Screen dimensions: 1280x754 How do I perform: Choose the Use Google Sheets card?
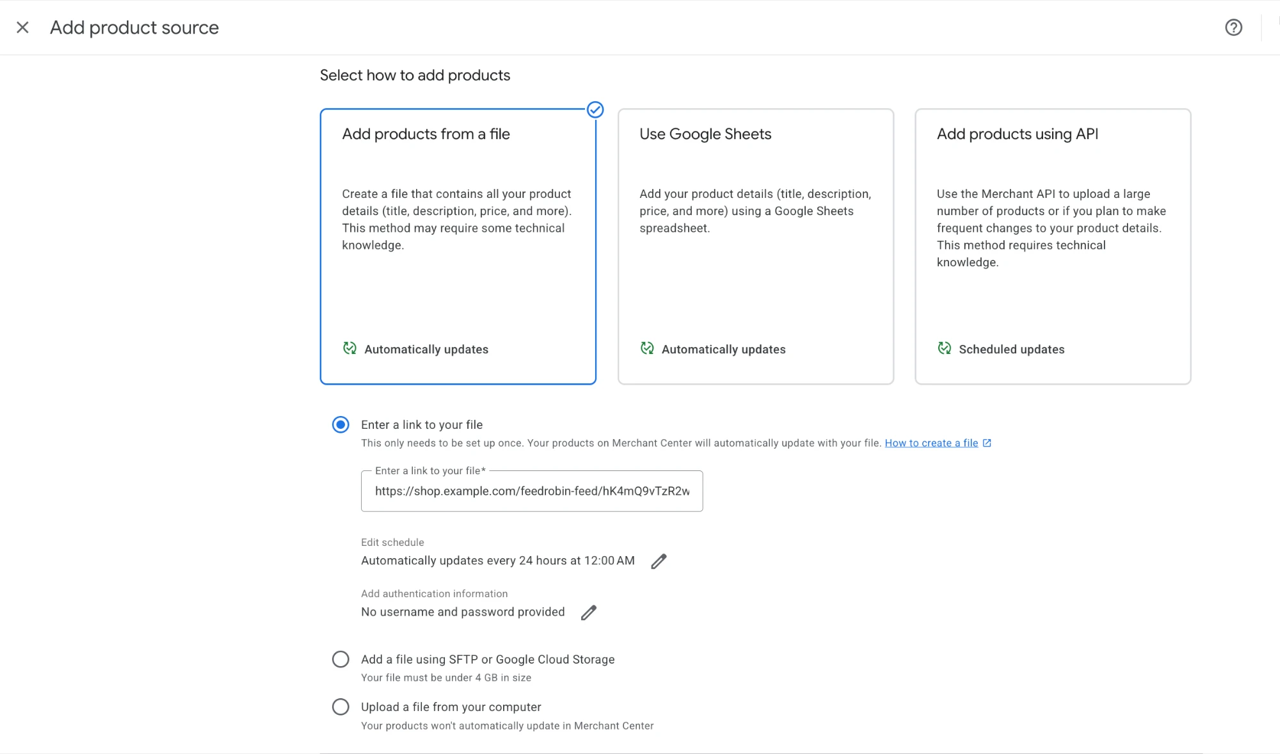tap(756, 246)
